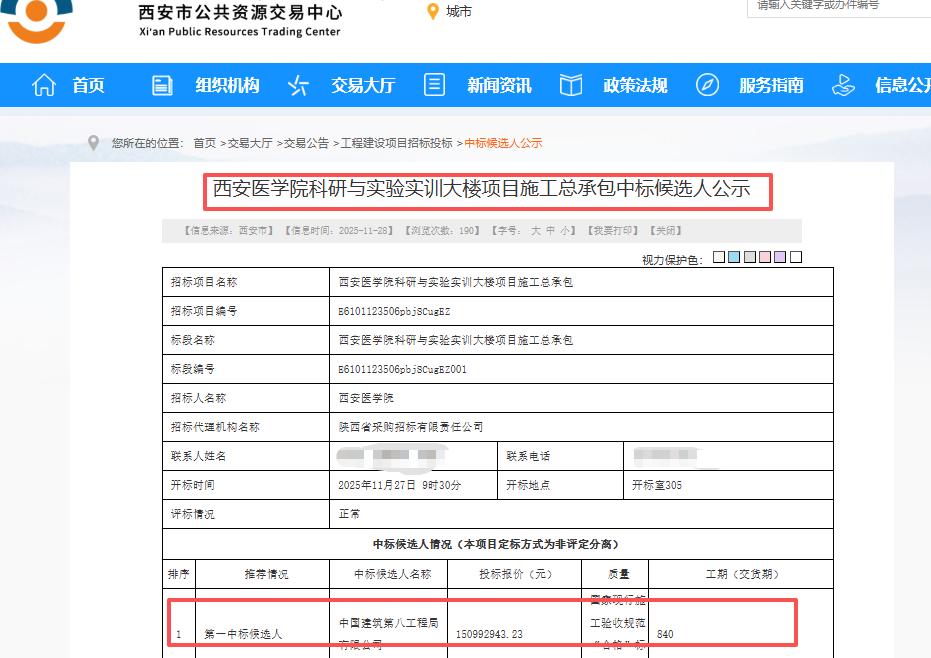Select the document icon for 组织机构
Viewport: 931px width, 658px height.
coord(162,85)
